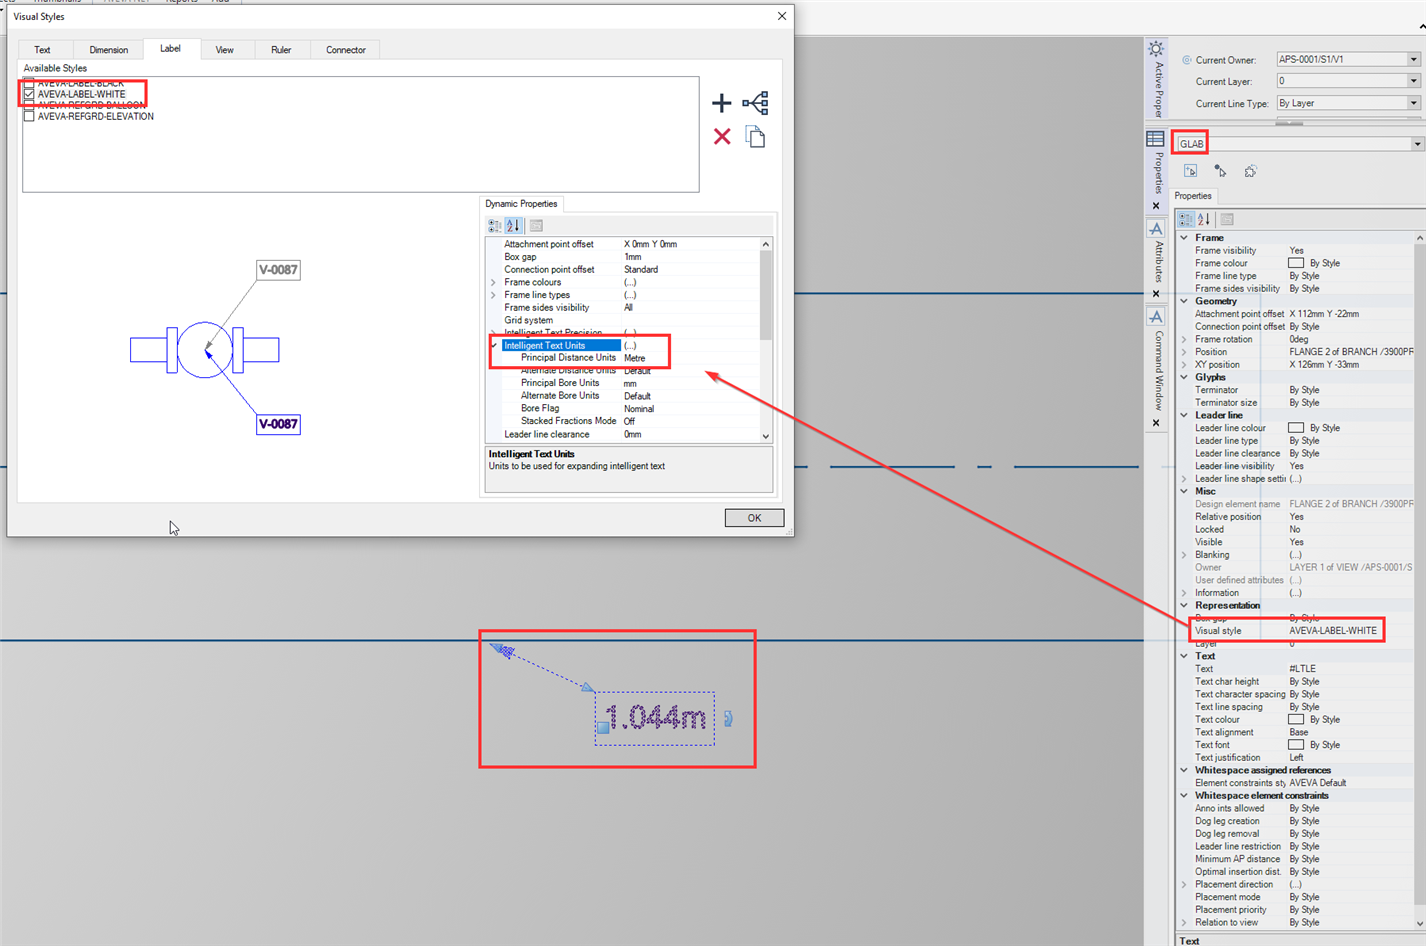Toggle AVEVA-REFGRD-ELEVATION style checkbox
This screenshot has height=946, width=1426.
point(29,116)
